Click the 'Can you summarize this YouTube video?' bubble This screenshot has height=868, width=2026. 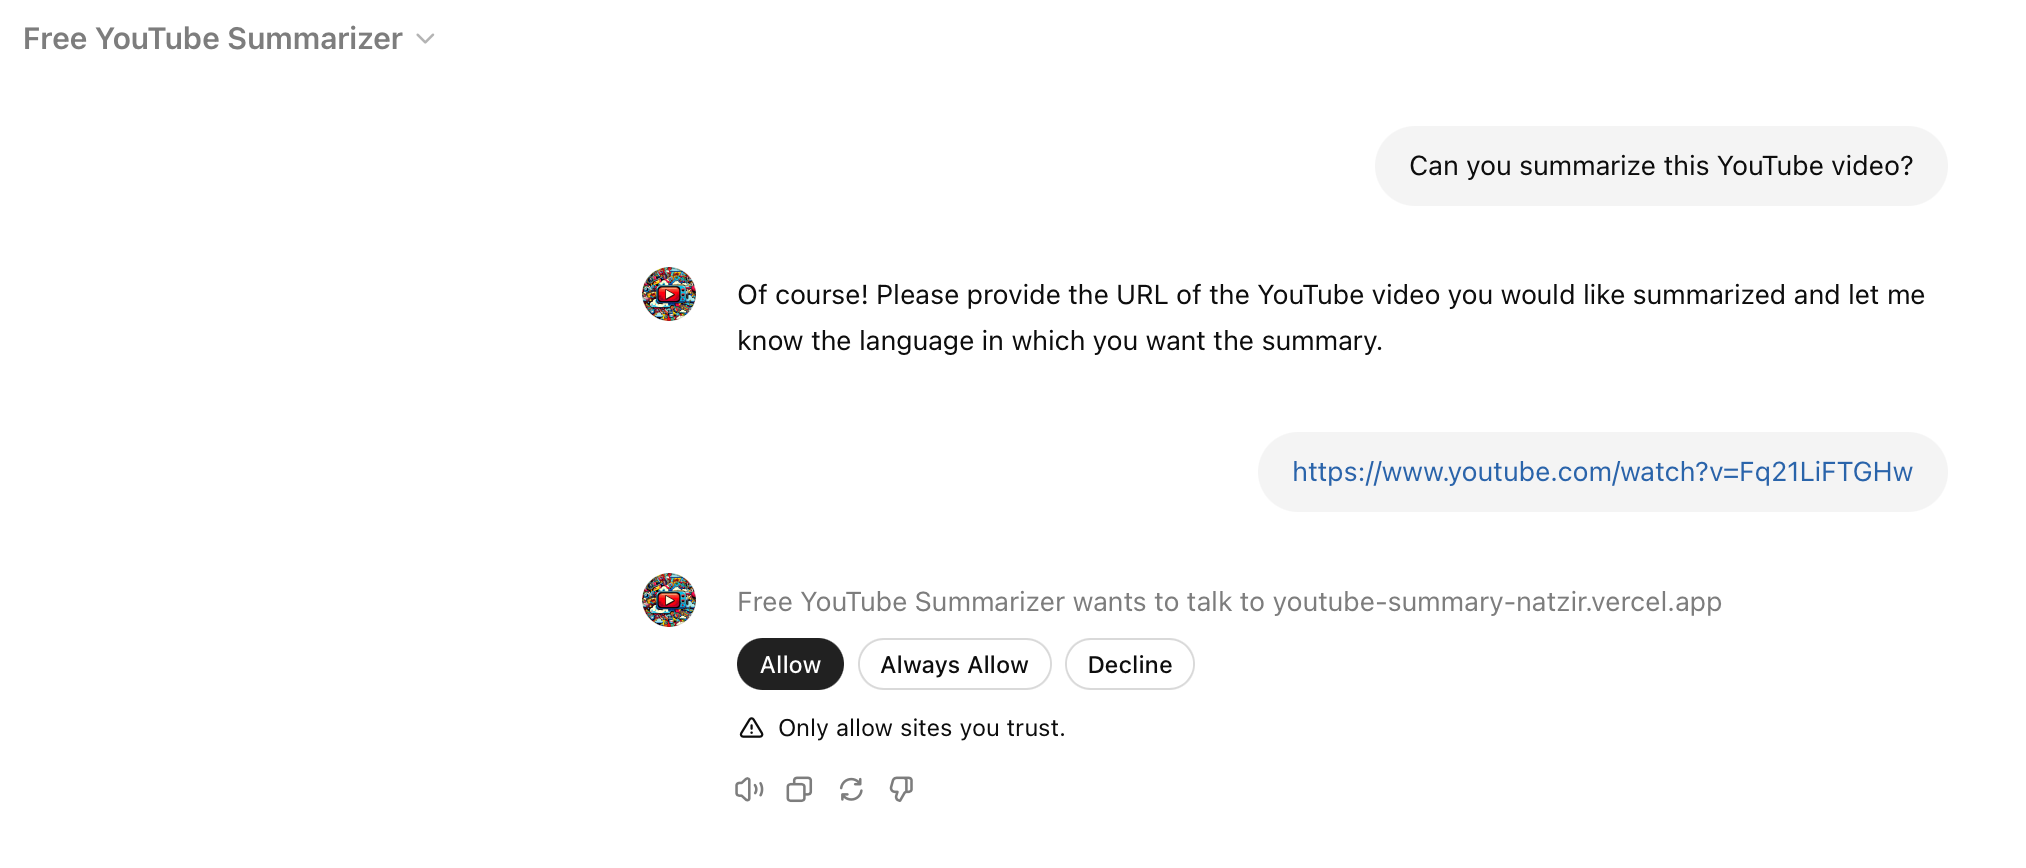click(x=1661, y=166)
